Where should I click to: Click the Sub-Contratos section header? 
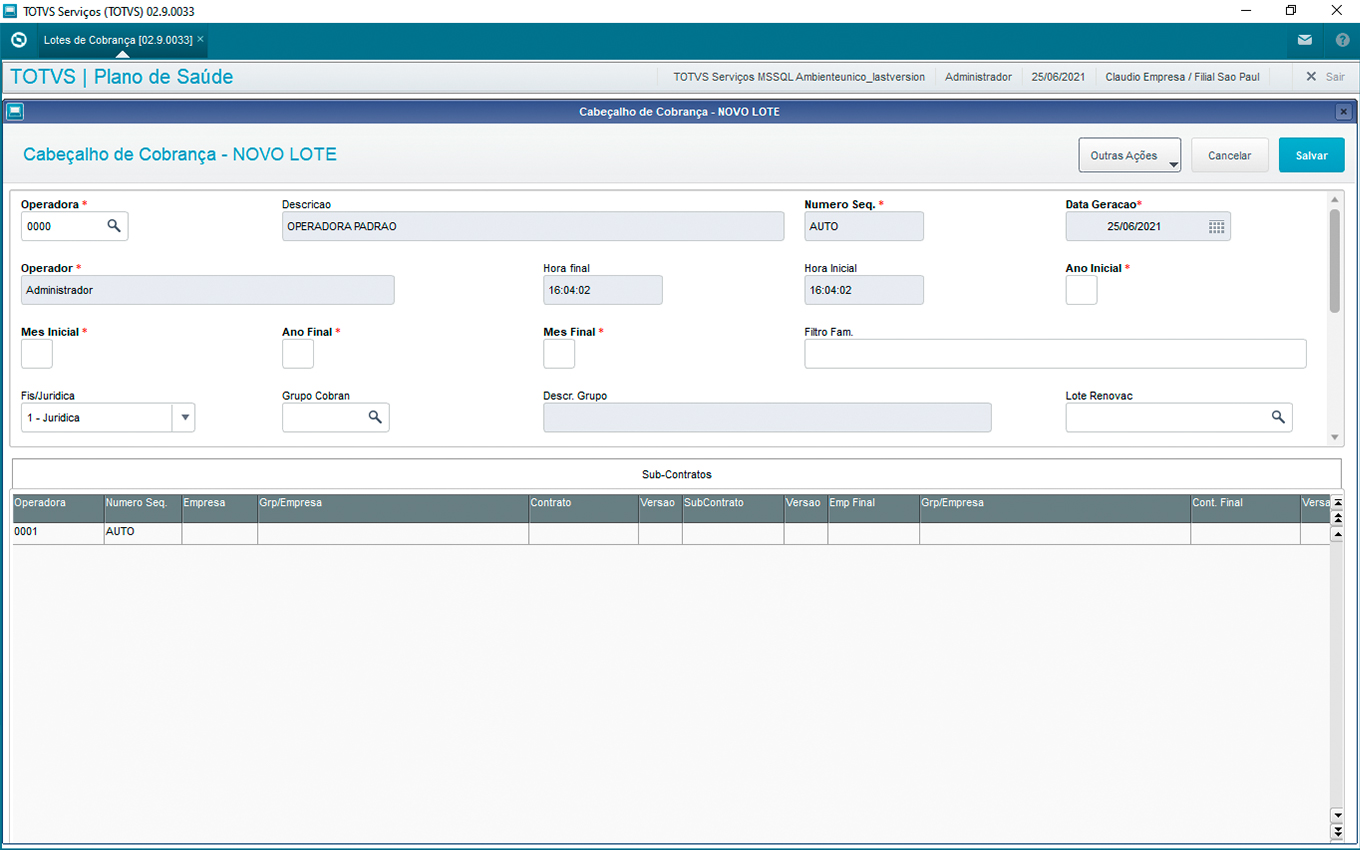(676, 474)
